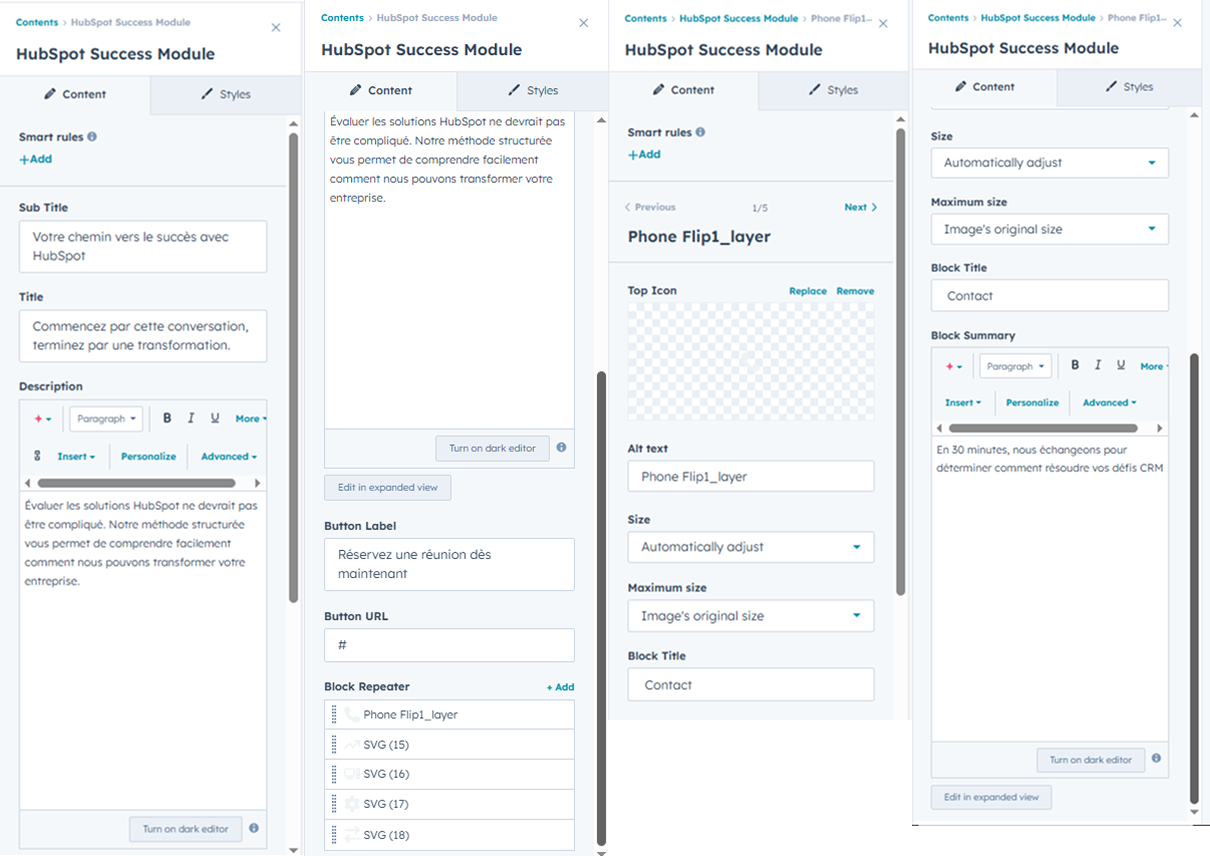
Task: Open Paragraph style dropdown in Description editor
Action: pos(106,419)
